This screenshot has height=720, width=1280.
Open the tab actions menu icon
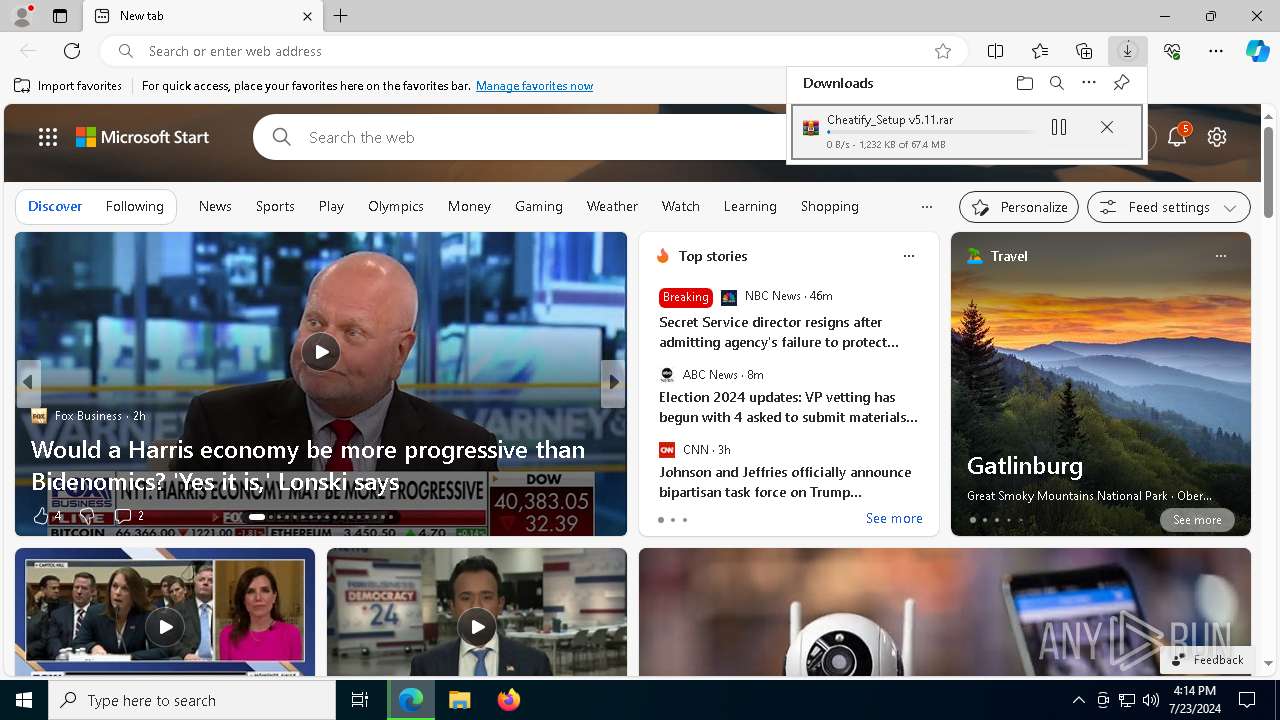click(60, 16)
